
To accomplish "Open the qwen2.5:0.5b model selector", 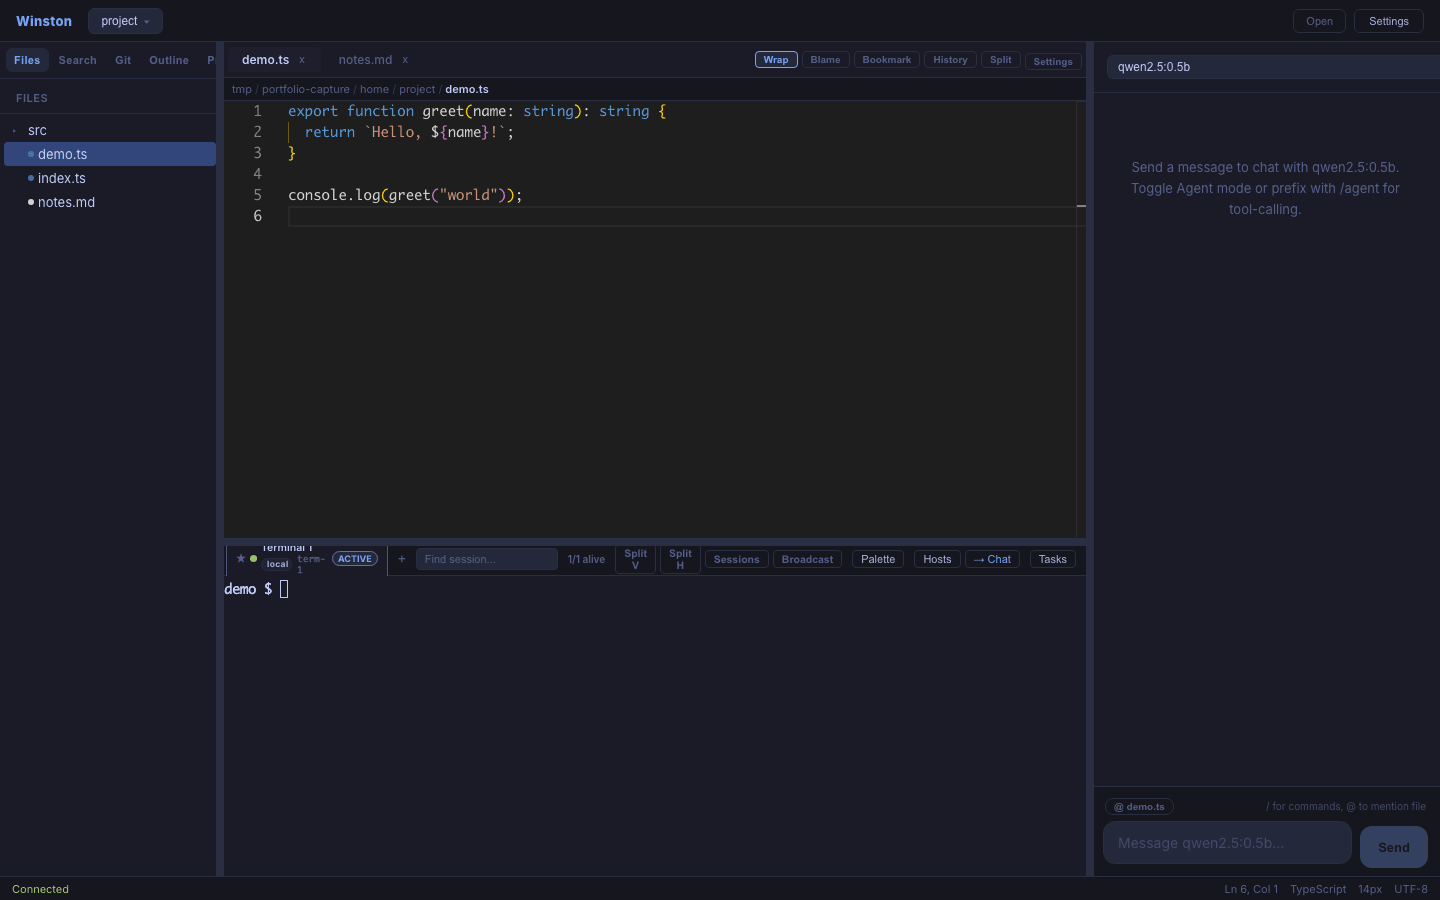I will [x=1273, y=67].
